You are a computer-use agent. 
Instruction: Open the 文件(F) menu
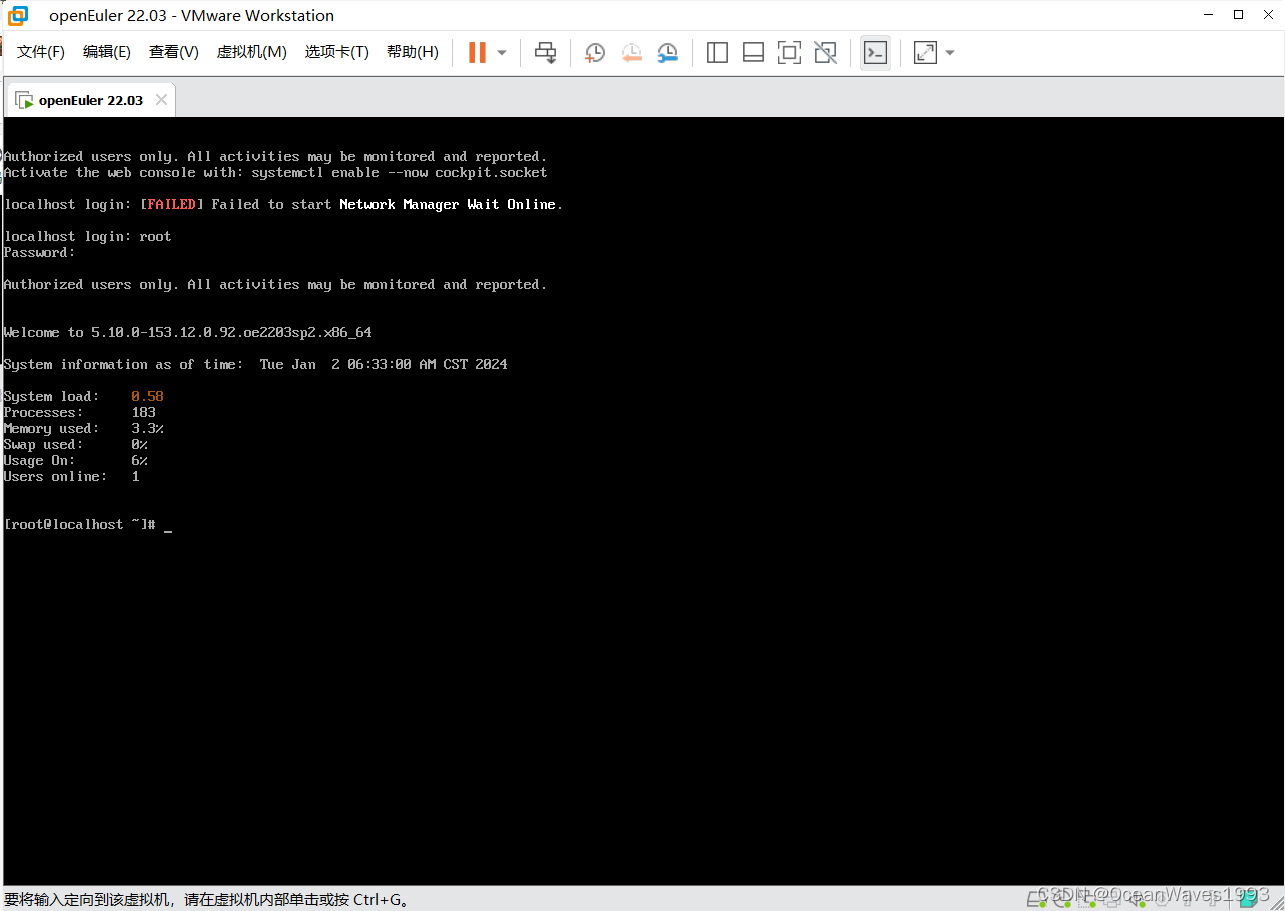(41, 52)
